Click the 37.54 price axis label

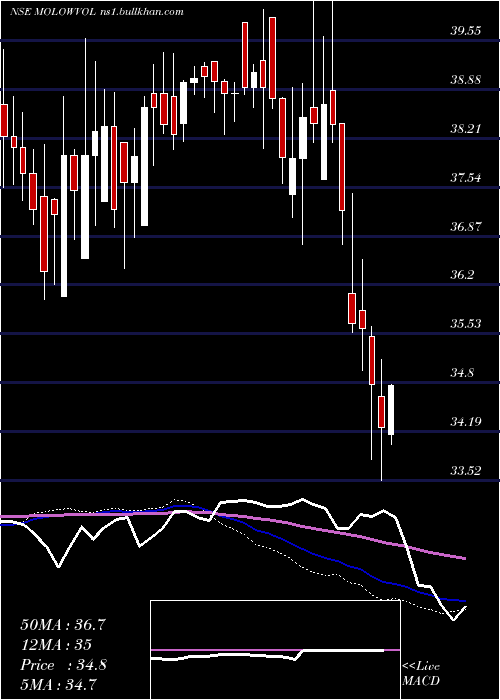(466, 178)
